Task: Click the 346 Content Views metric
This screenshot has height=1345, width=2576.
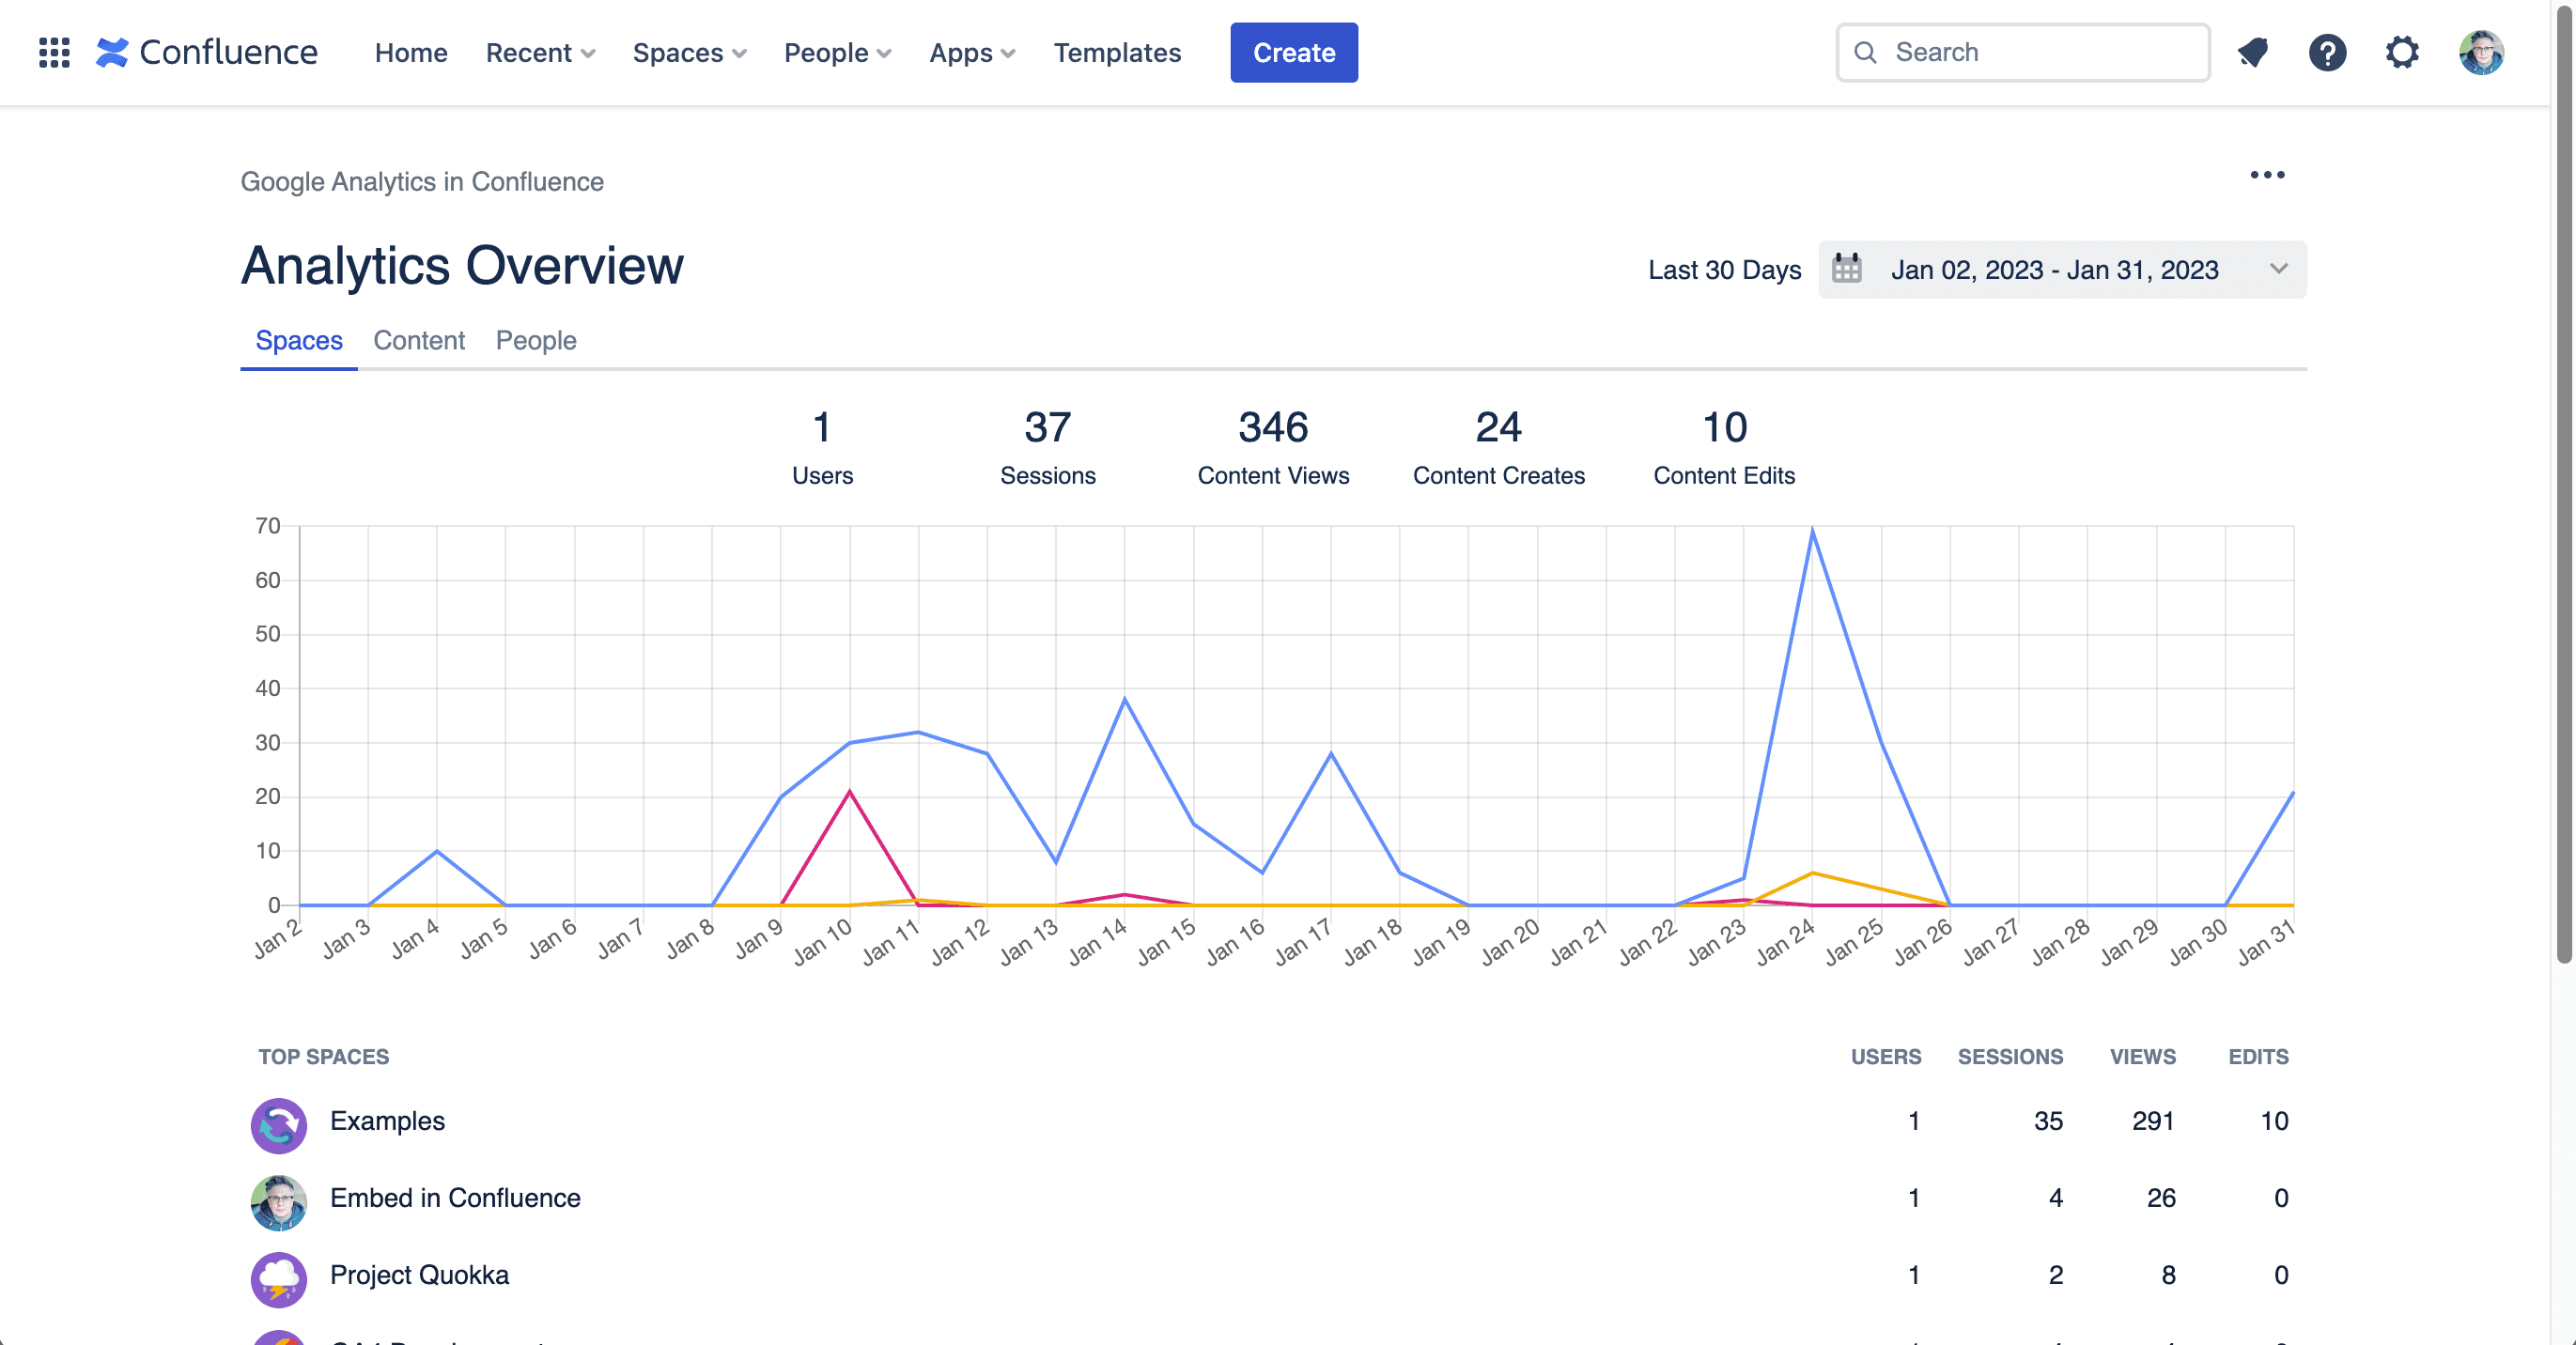Action: pos(1273,447)
